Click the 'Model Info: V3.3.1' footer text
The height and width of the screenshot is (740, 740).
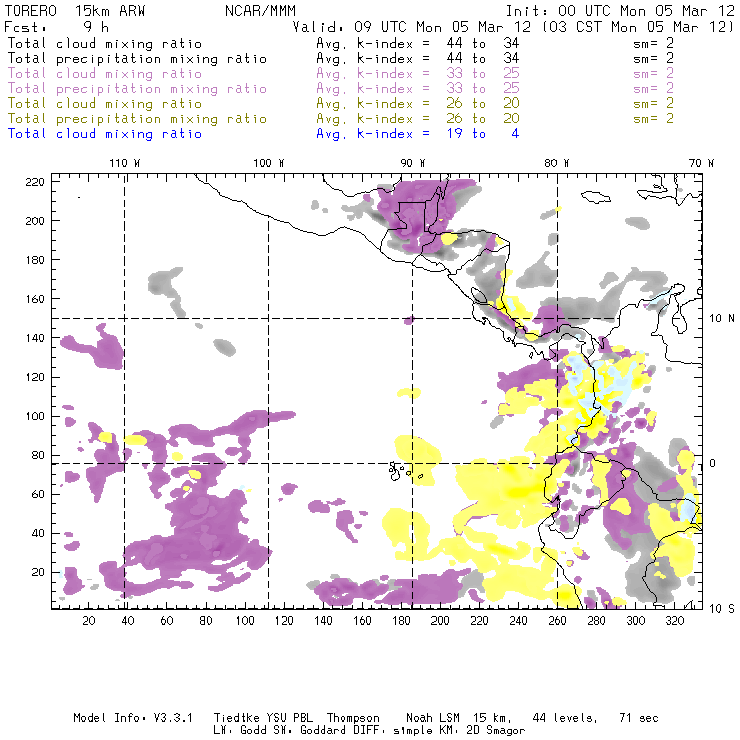point(133,718)
